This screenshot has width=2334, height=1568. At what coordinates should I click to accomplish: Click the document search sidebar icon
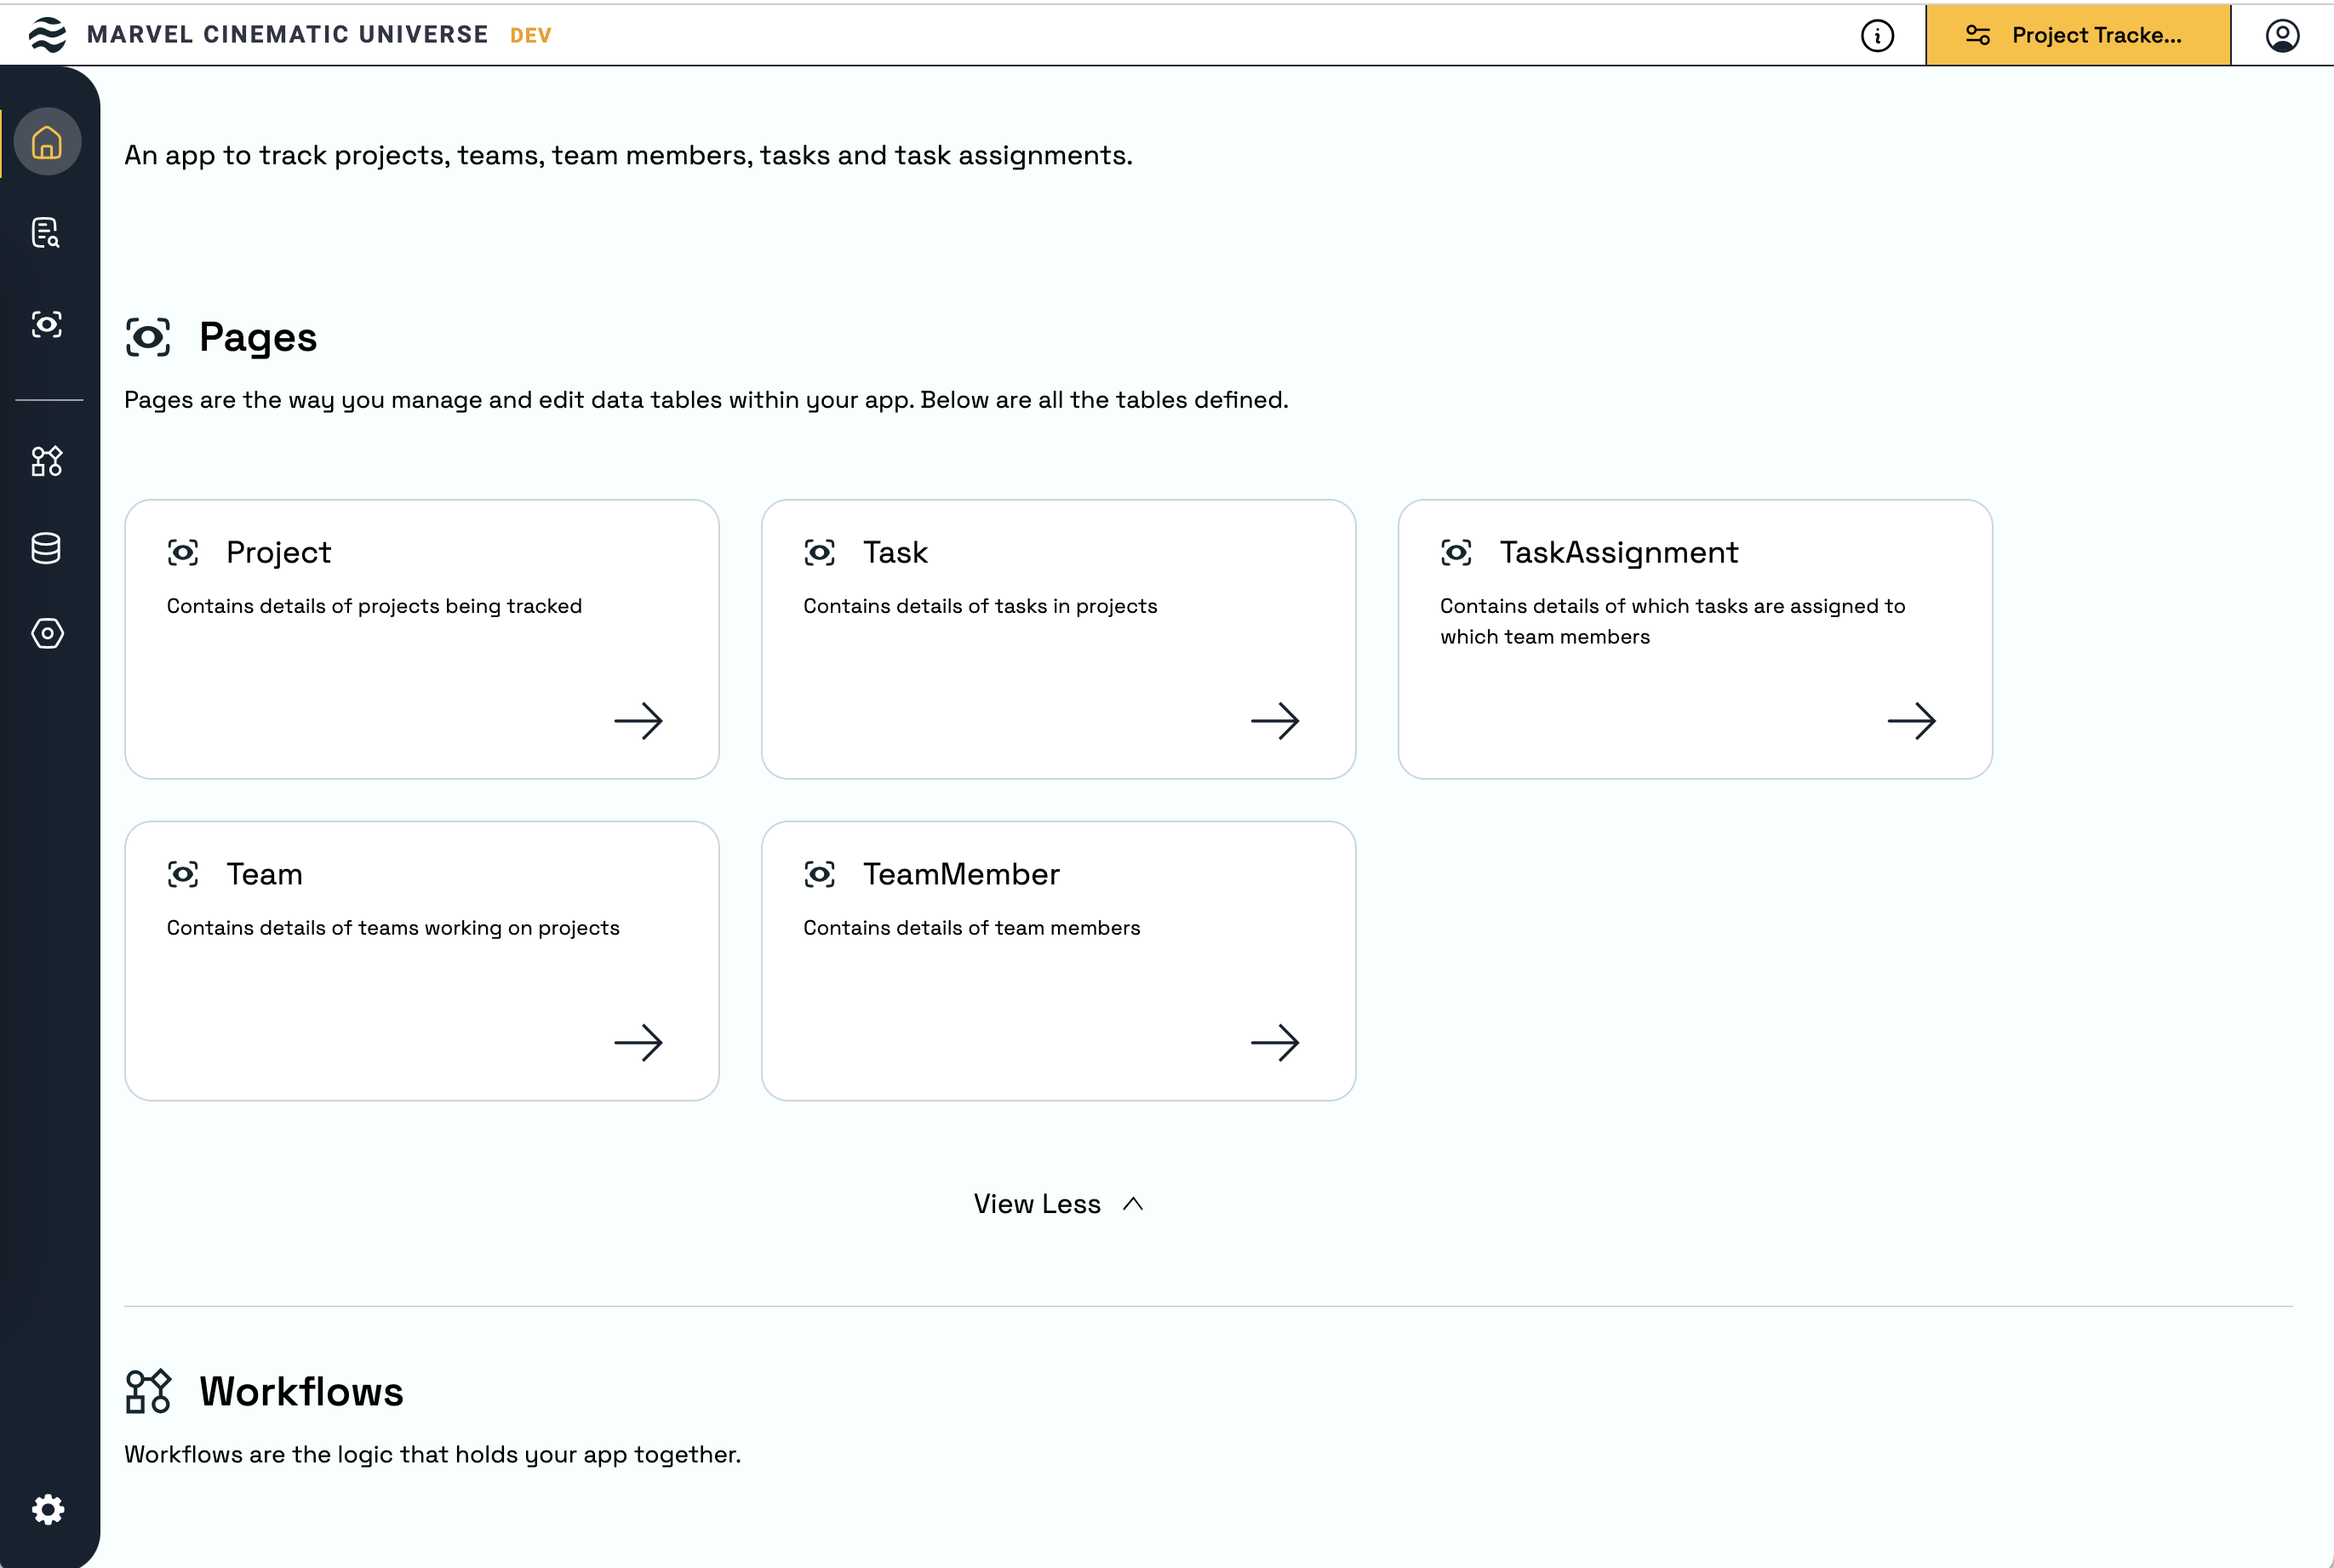pos(46,233)
